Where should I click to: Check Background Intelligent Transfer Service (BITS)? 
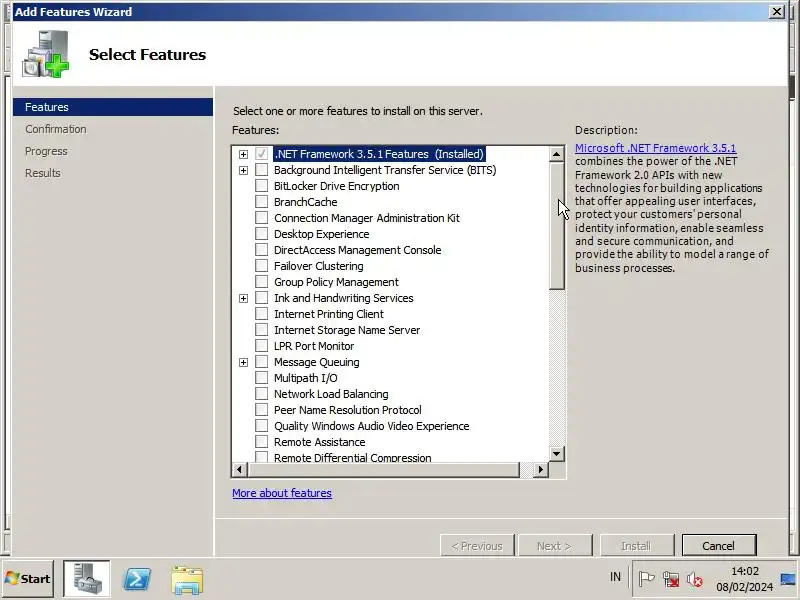point(261,169)
